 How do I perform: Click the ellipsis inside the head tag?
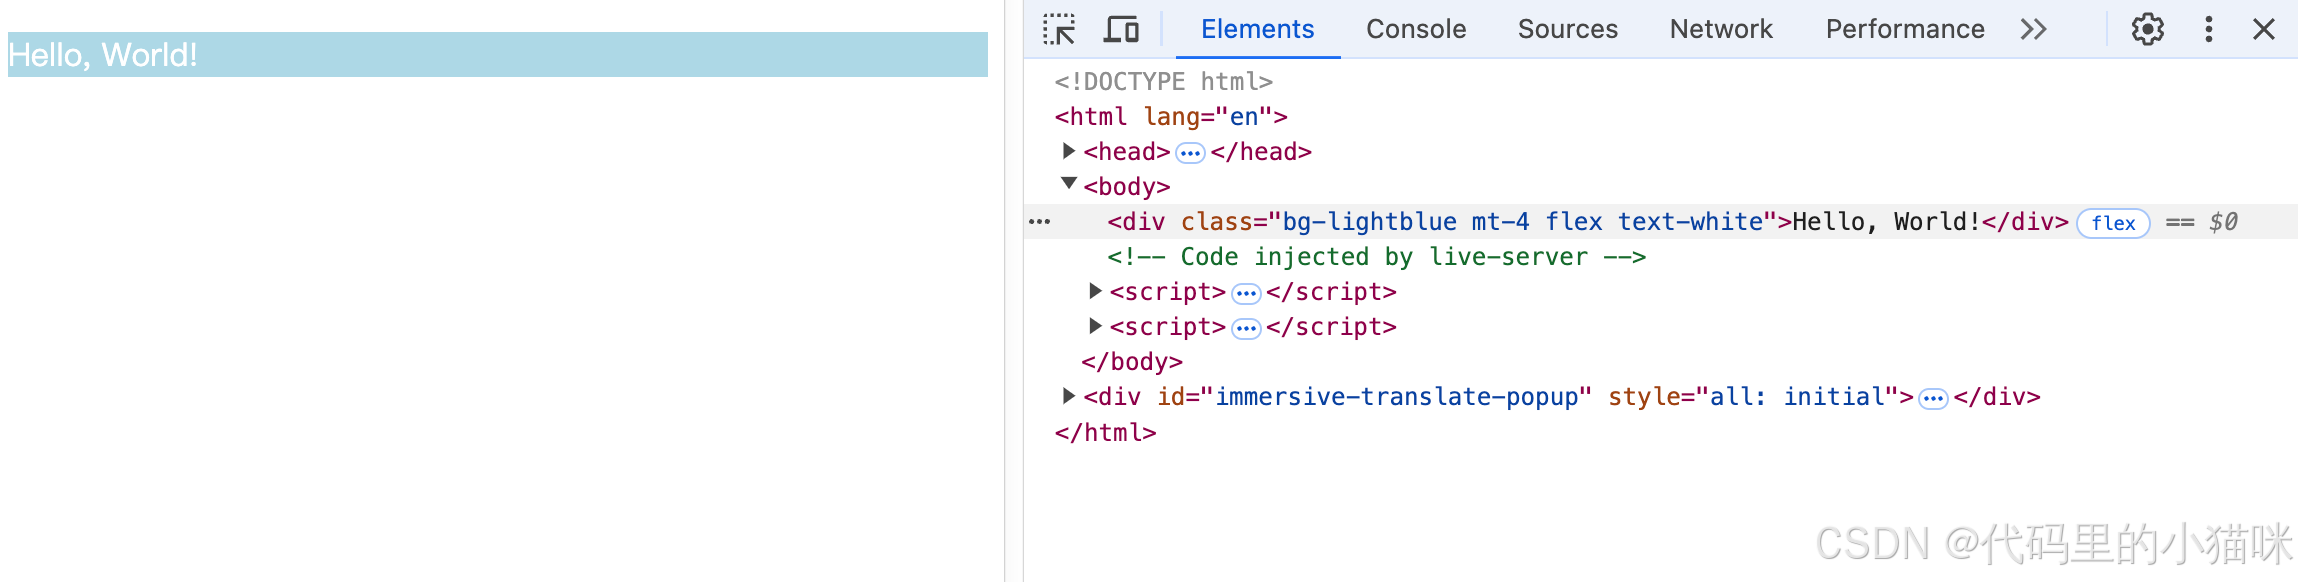pos(1190,153)
